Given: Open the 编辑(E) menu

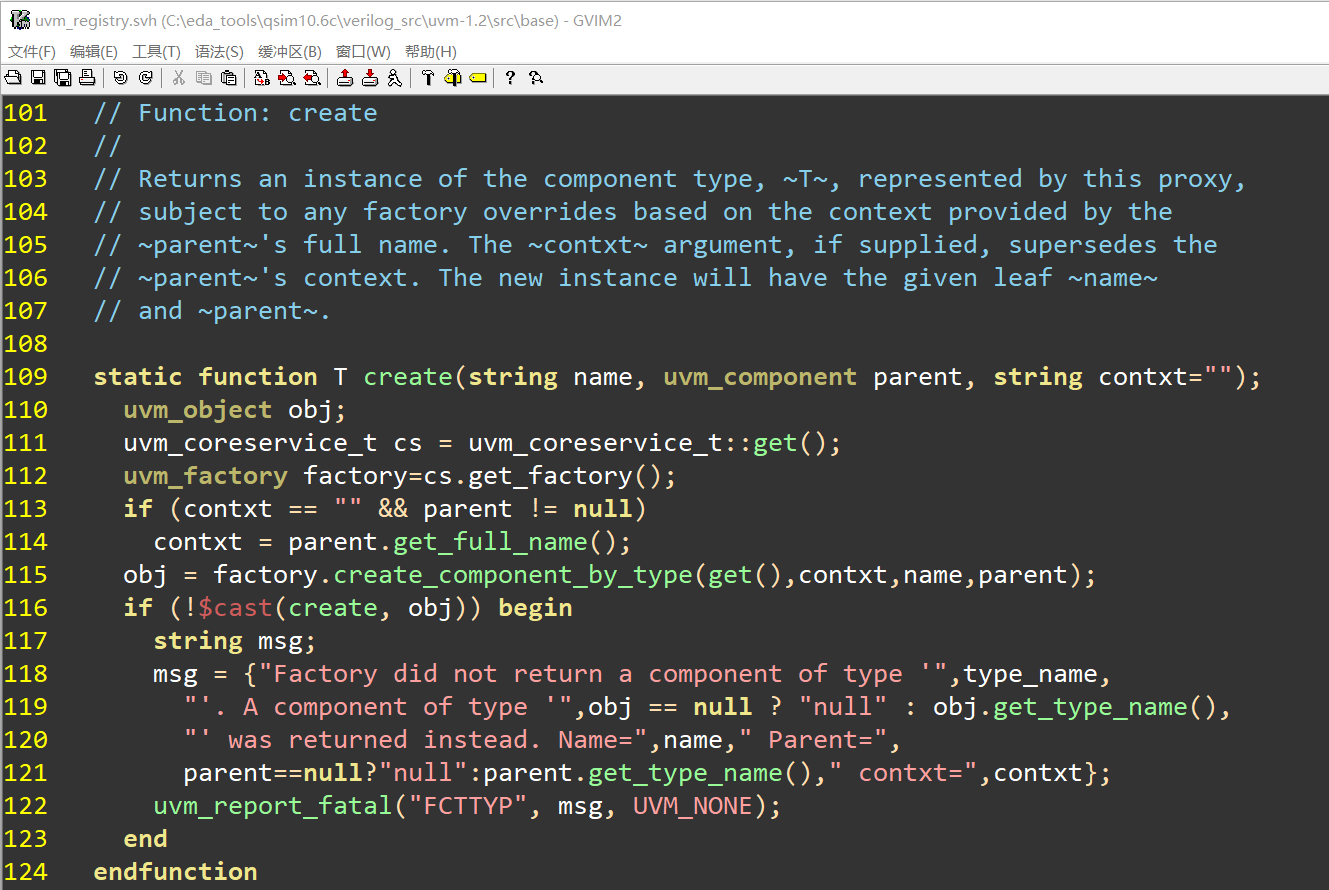Looking at the screenshot, I should coord(94,52).
